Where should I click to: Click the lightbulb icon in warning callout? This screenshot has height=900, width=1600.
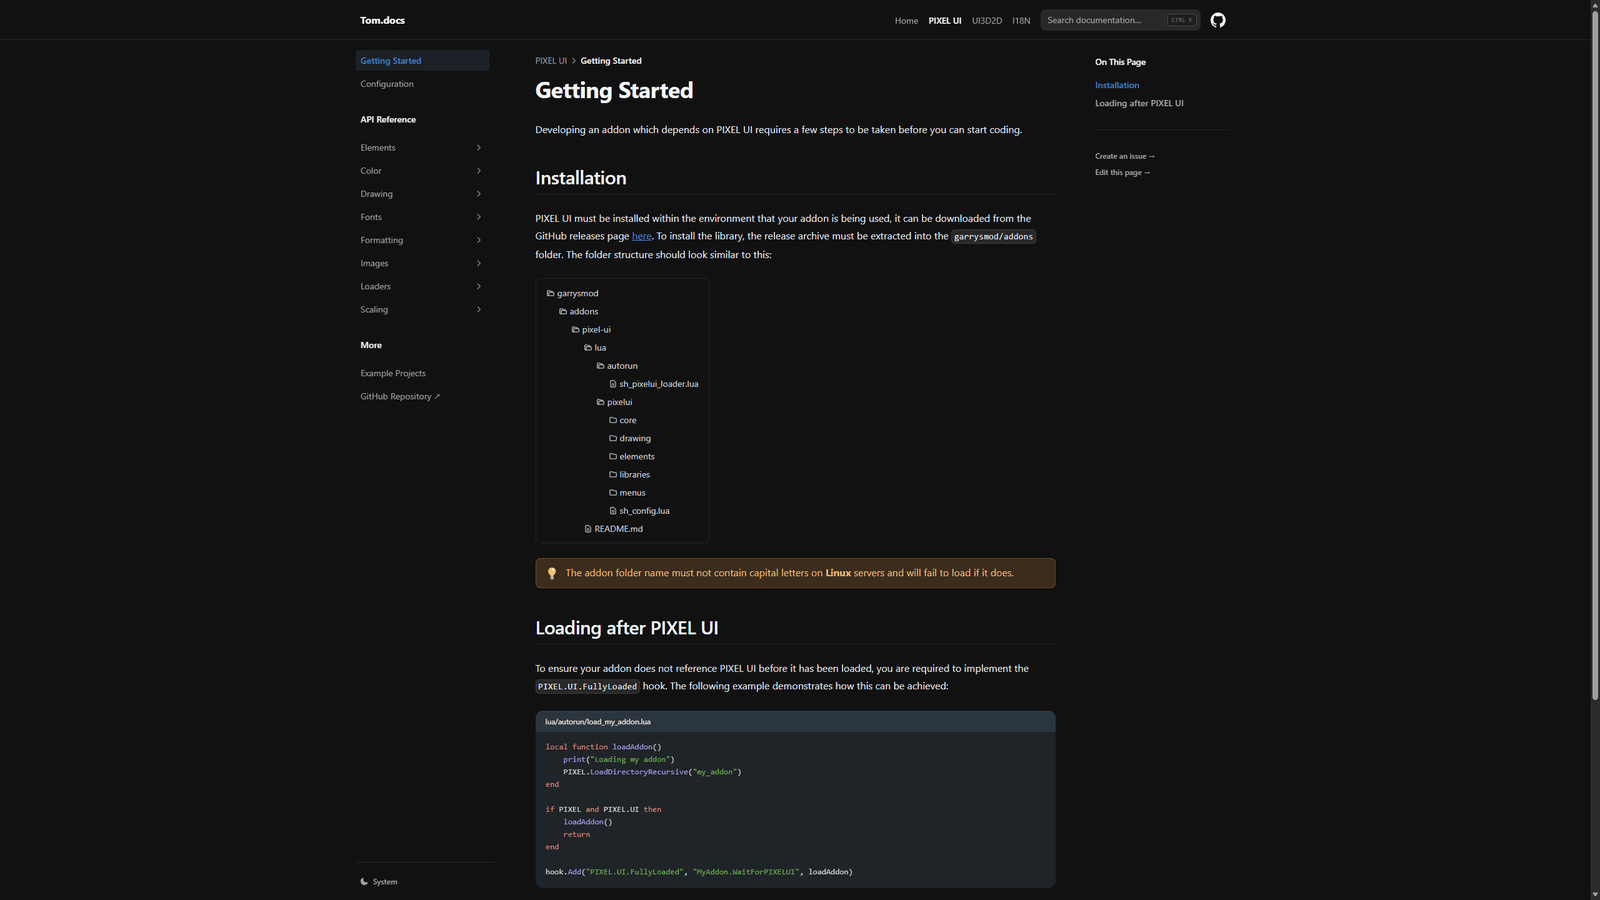[551, 573]
